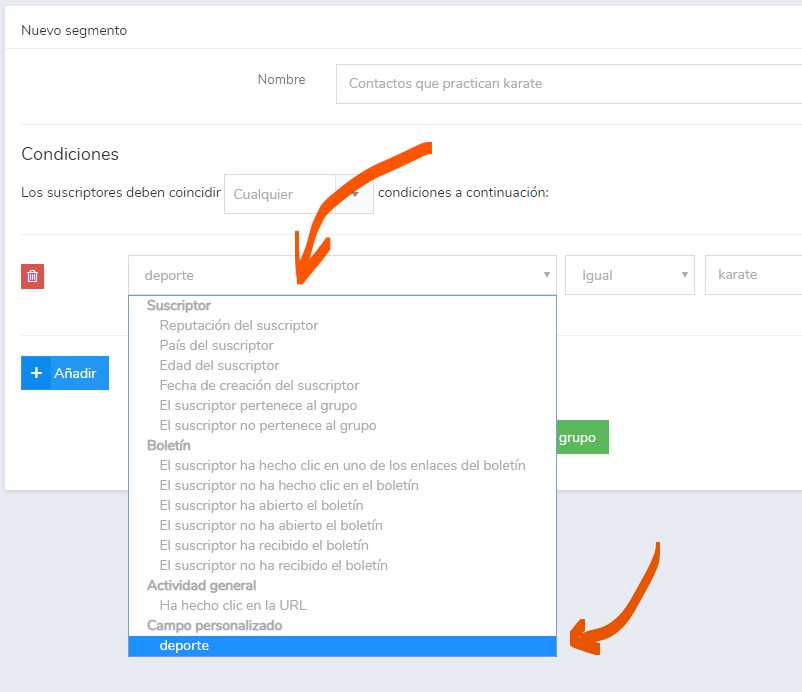802x692 pixels.
Task: Select Ha hecho clic en la URL
Action: click(x=342, y=605)
